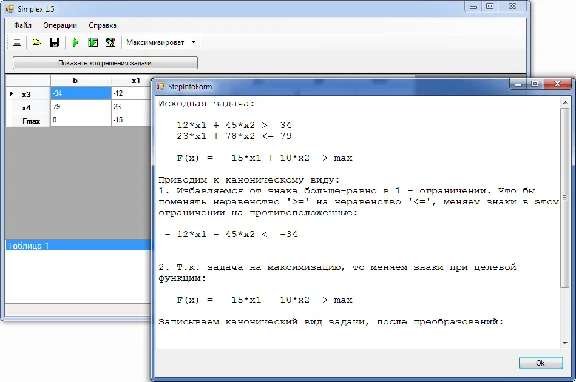This screenshot has height=382, width=576.
Task: Click the green run arrow icon
Action: [75, 43]
